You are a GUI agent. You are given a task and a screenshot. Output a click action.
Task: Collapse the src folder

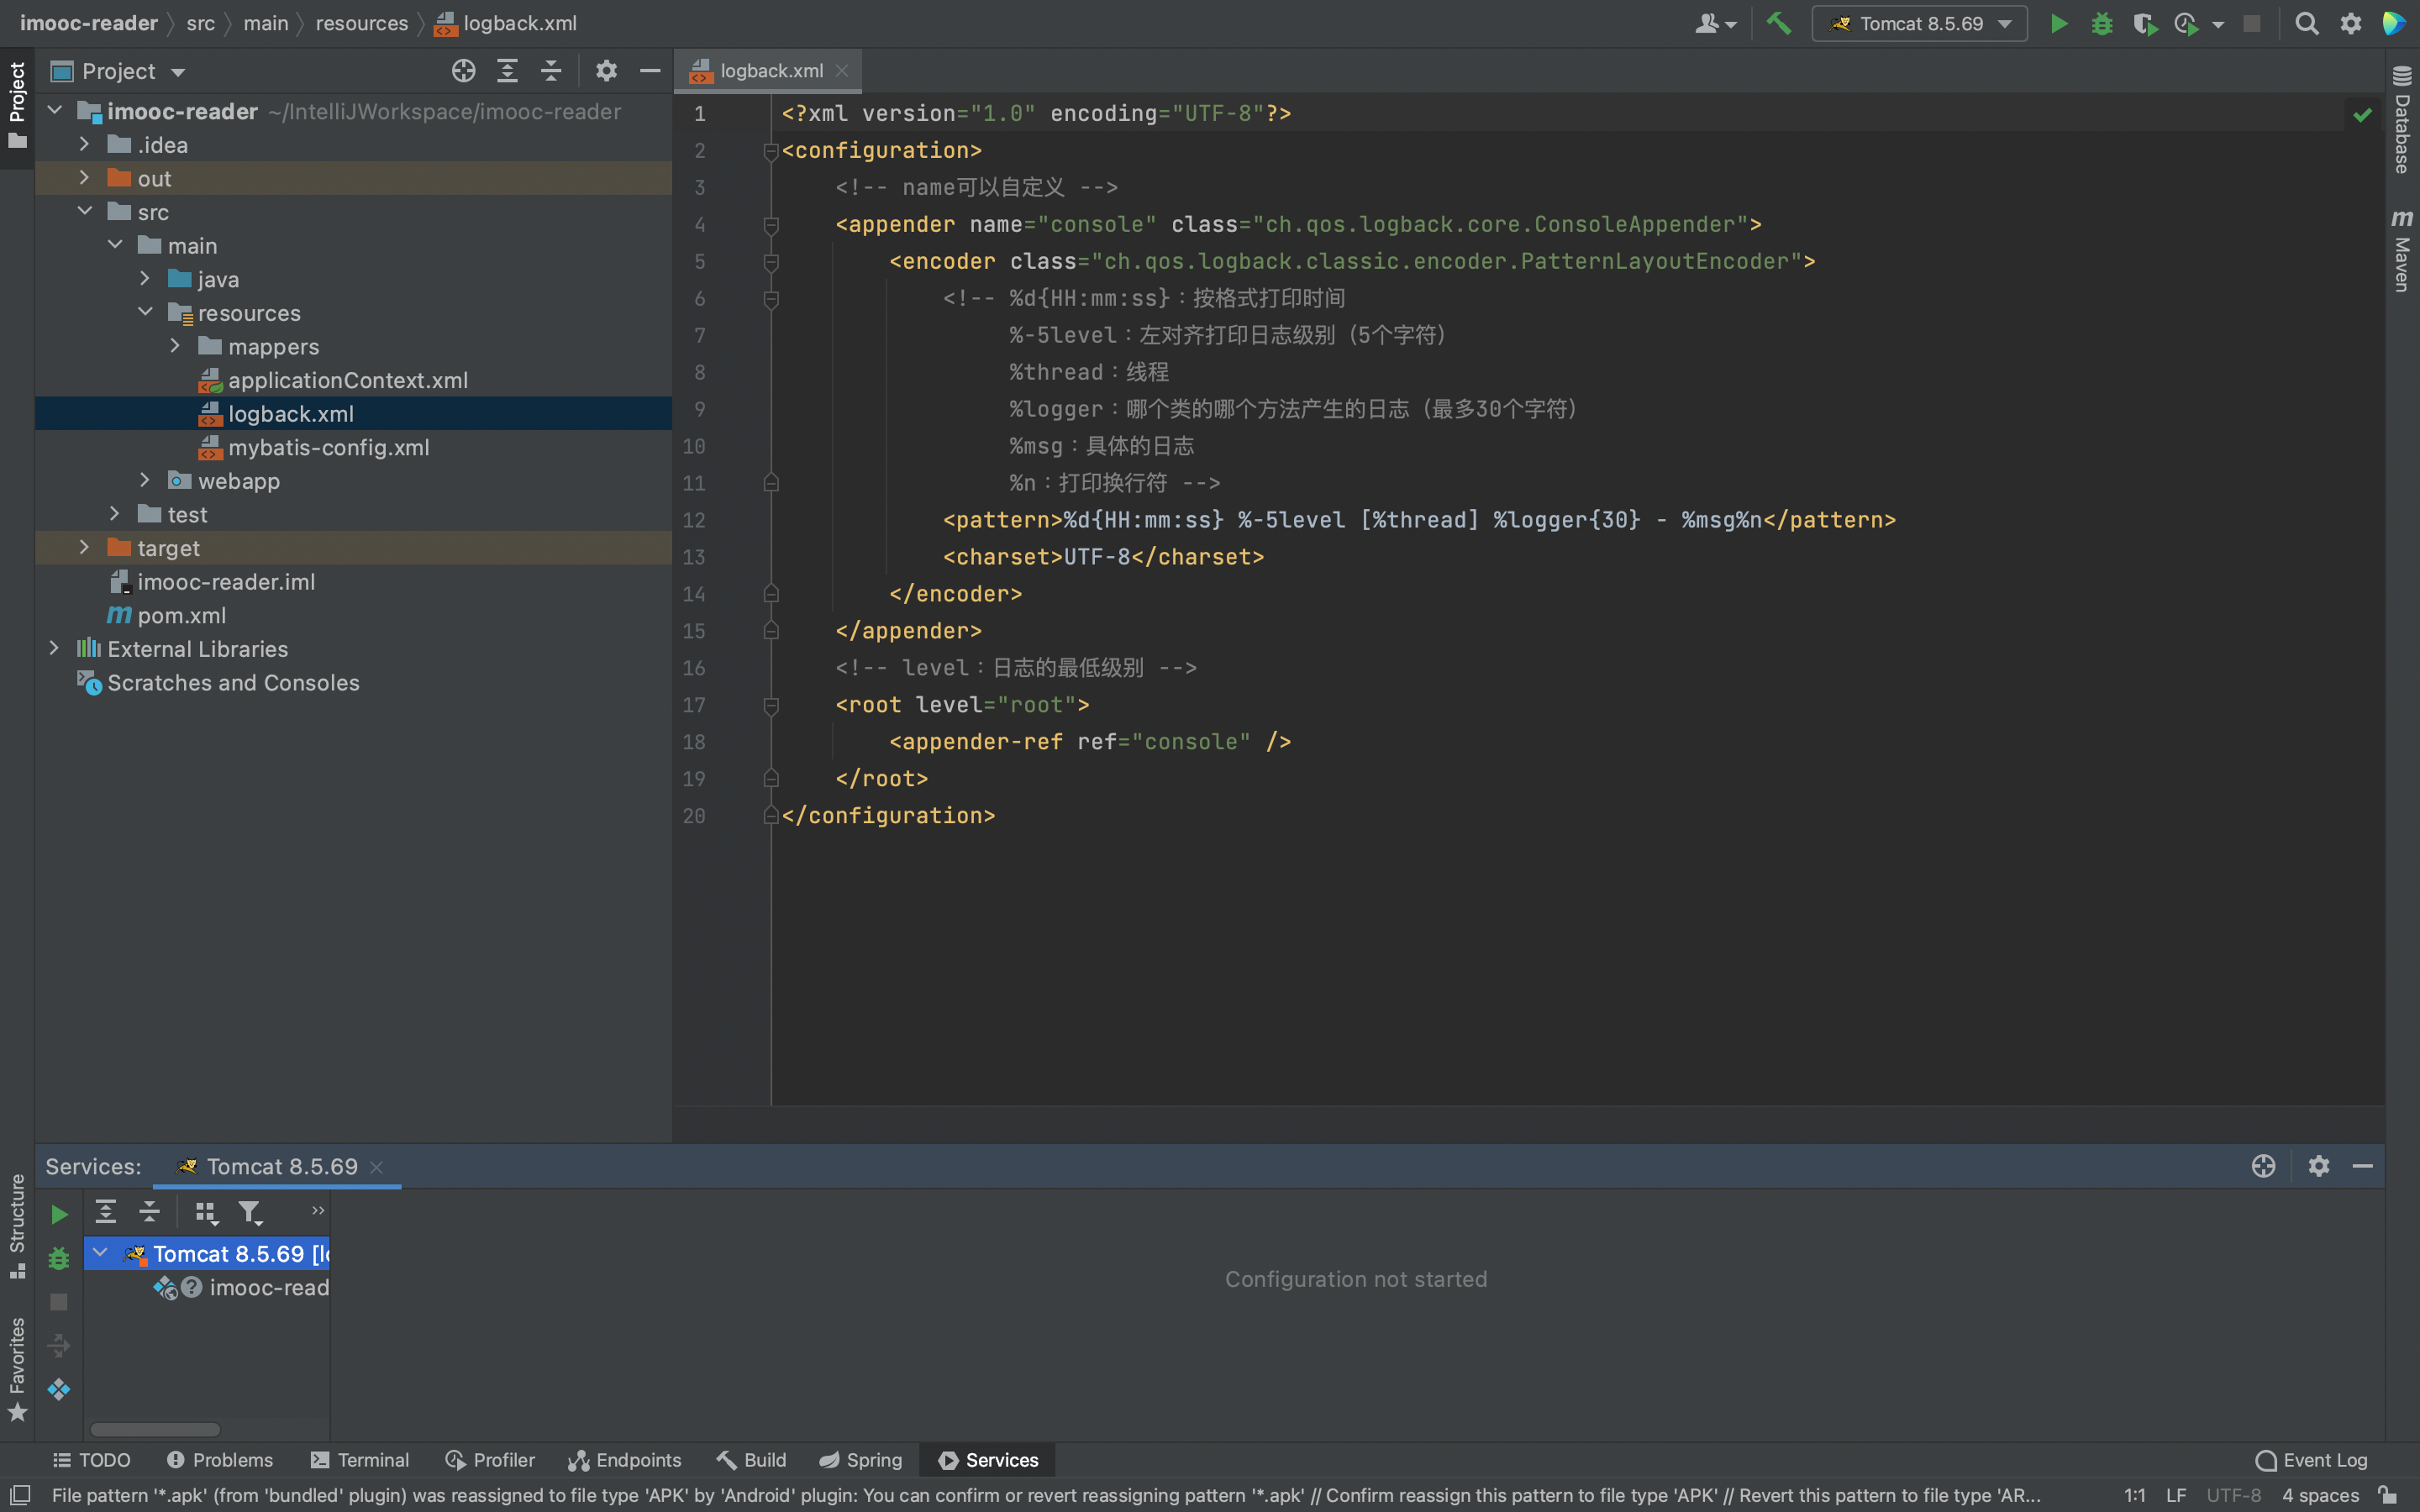(x=84, y=212)
